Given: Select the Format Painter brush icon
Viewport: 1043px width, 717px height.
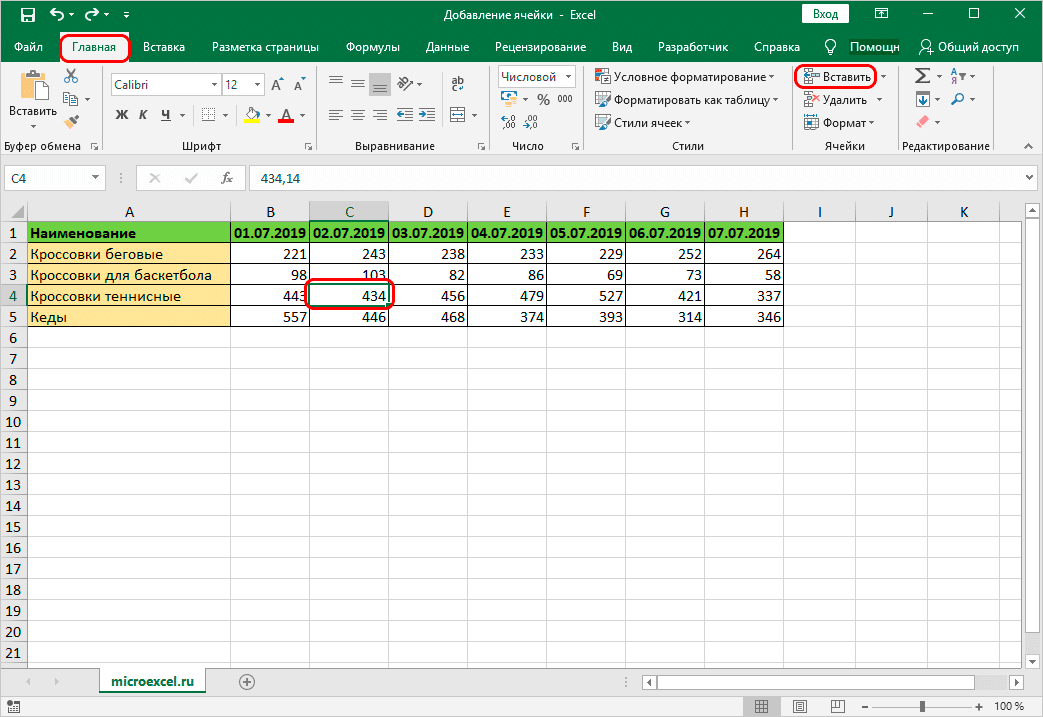Looking at the screenshot, I should [x=71, y=121].
